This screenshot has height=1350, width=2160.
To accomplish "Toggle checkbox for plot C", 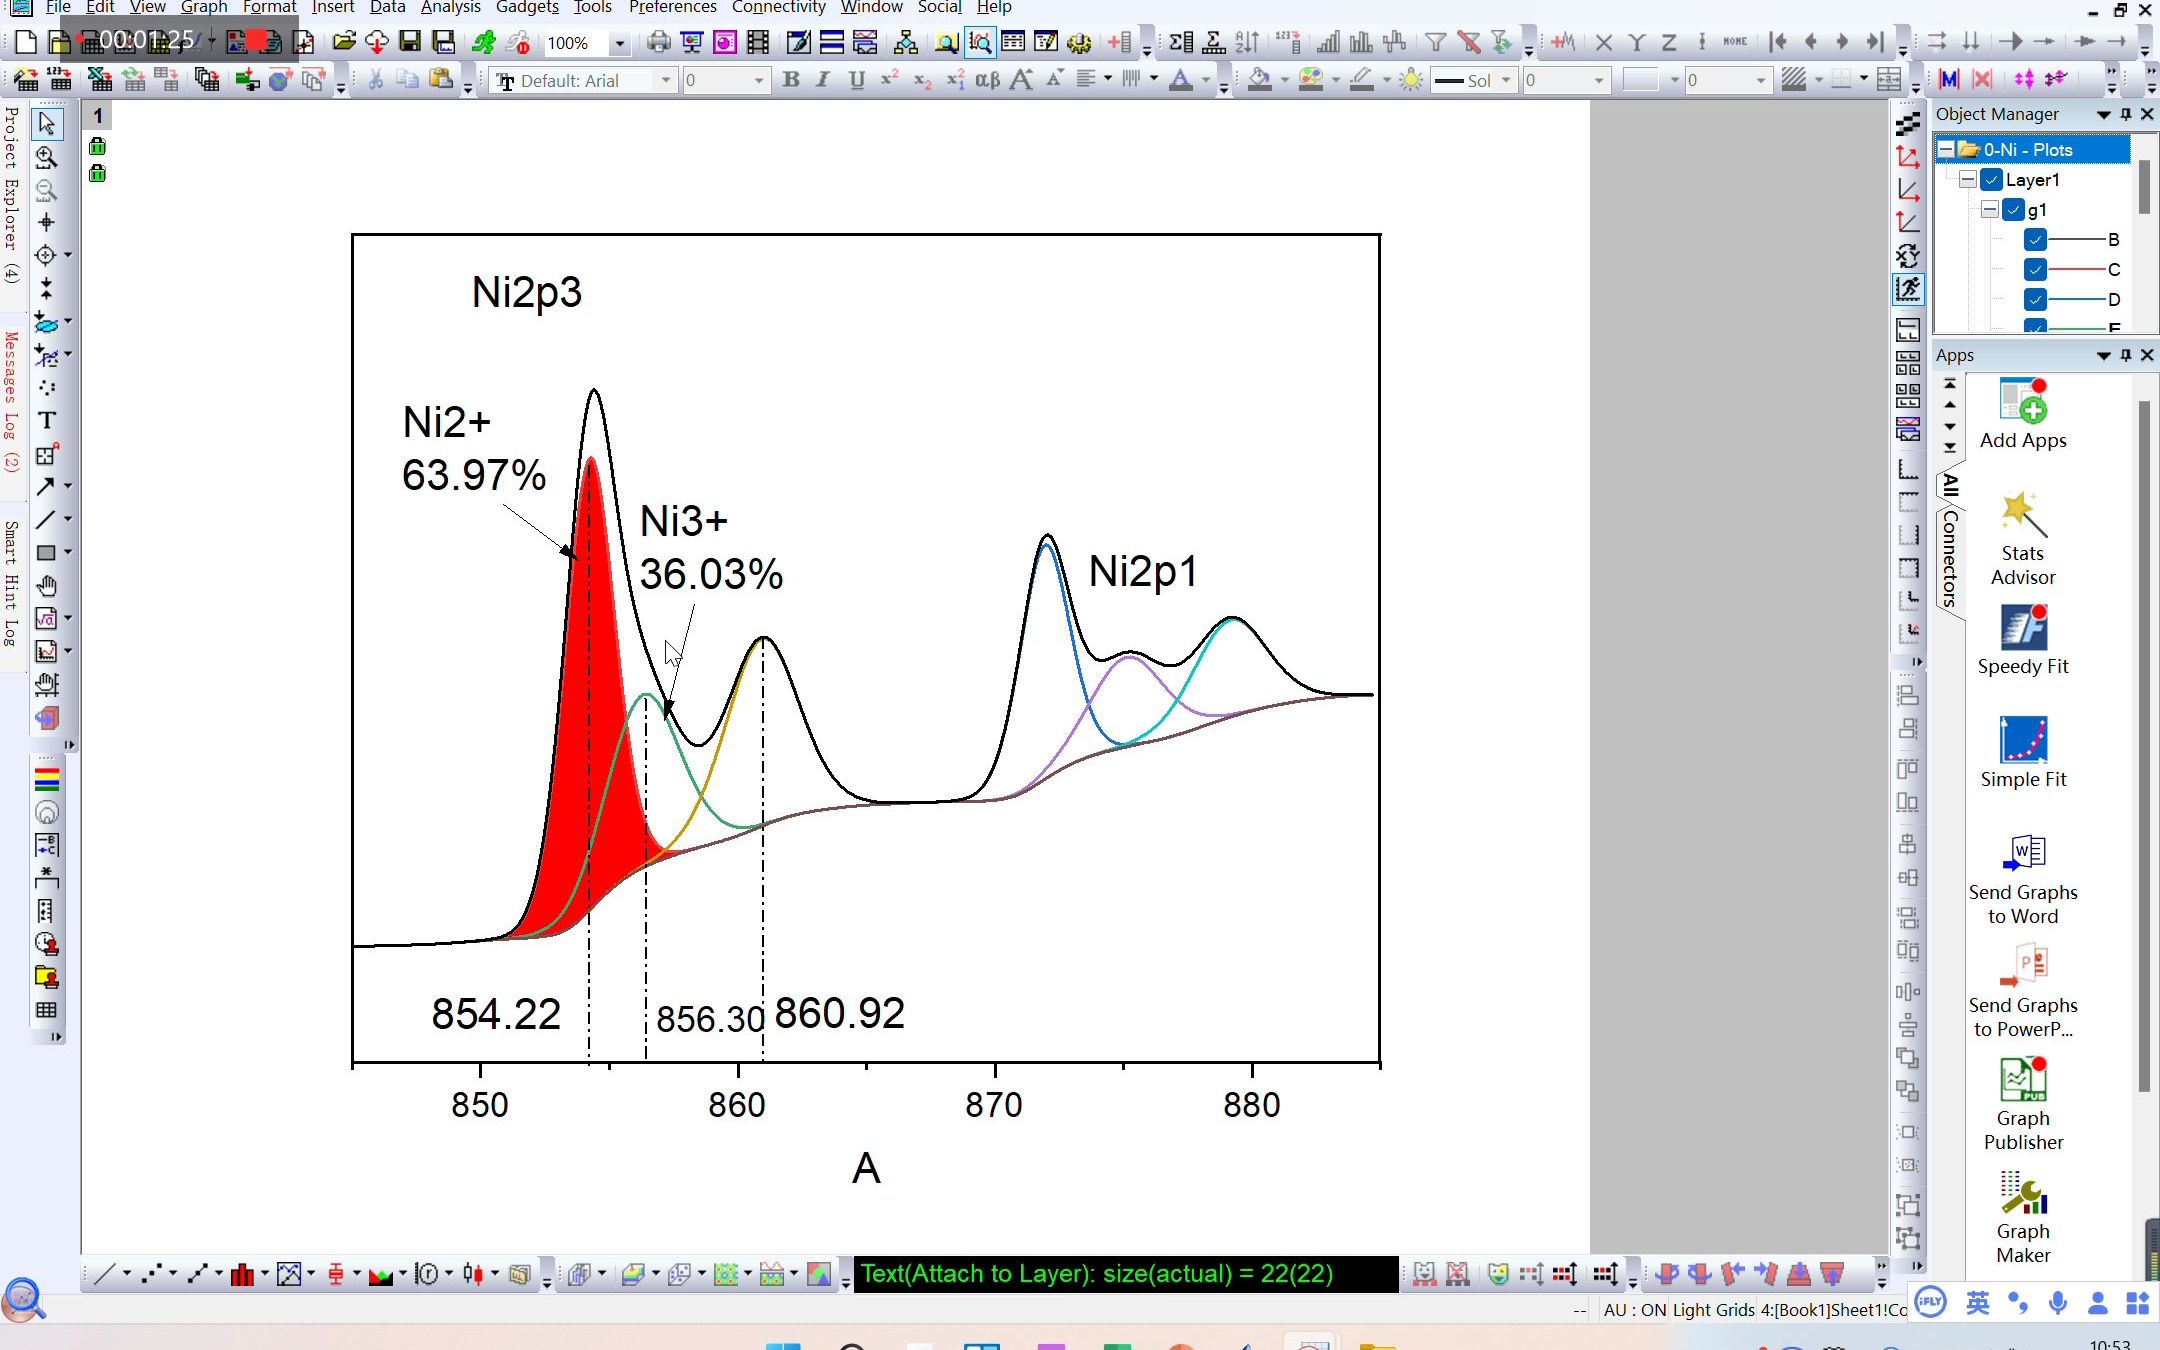I will point(2035,270).
